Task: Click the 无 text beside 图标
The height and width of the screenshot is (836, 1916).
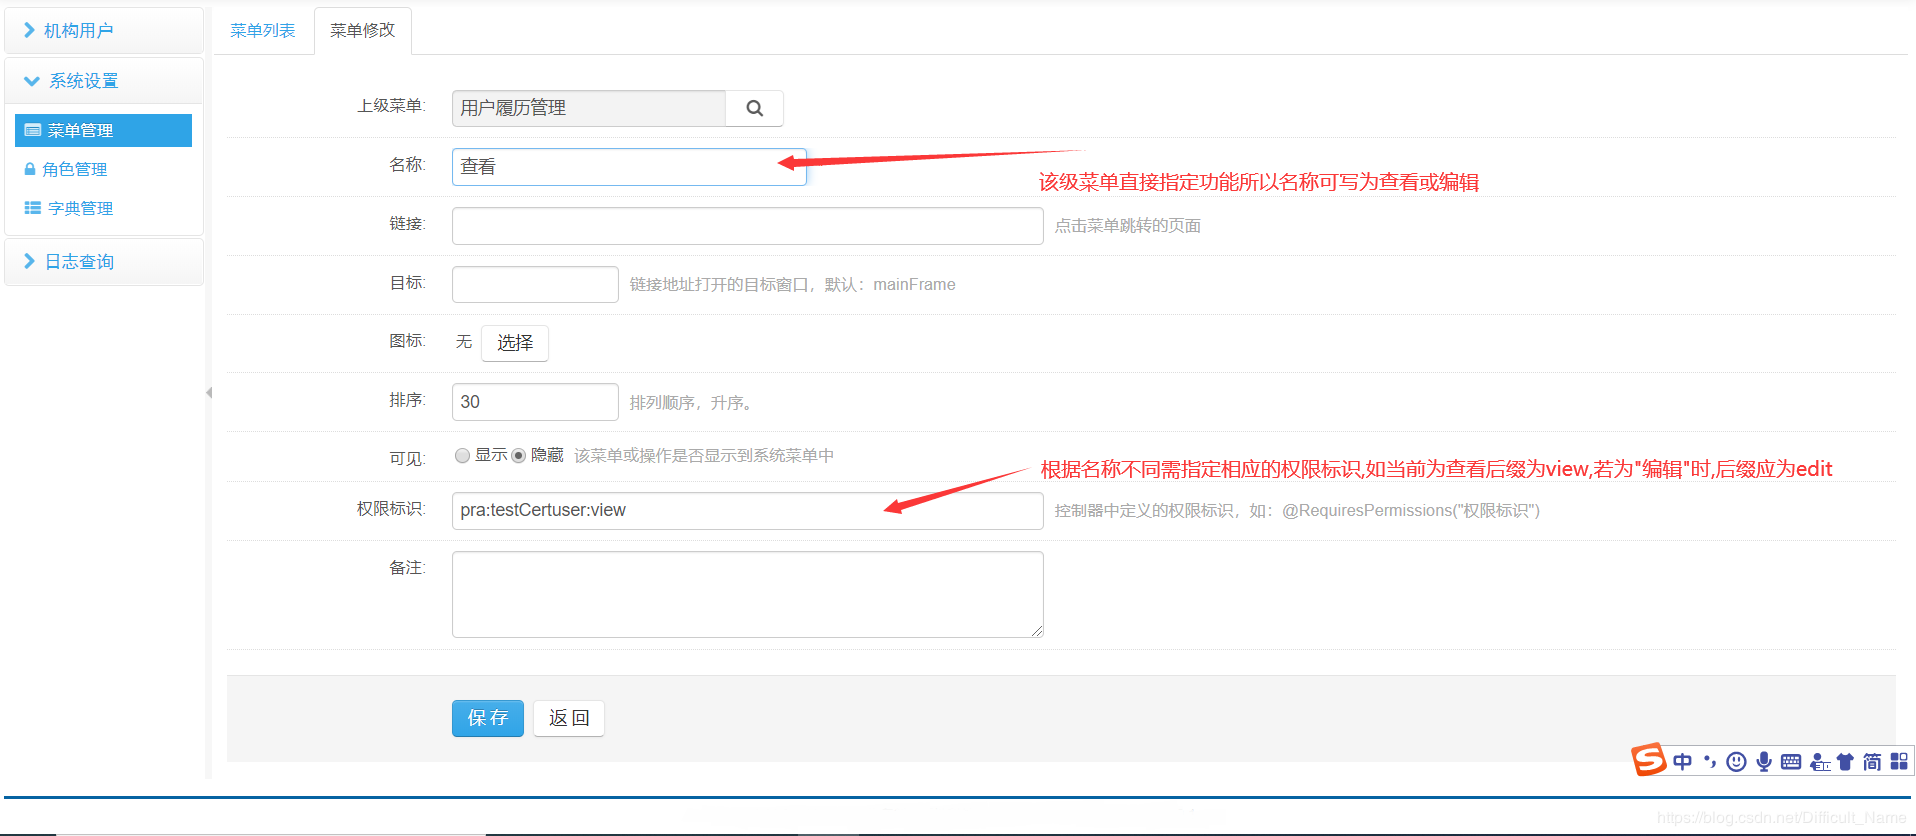Action: click(464, 342)
